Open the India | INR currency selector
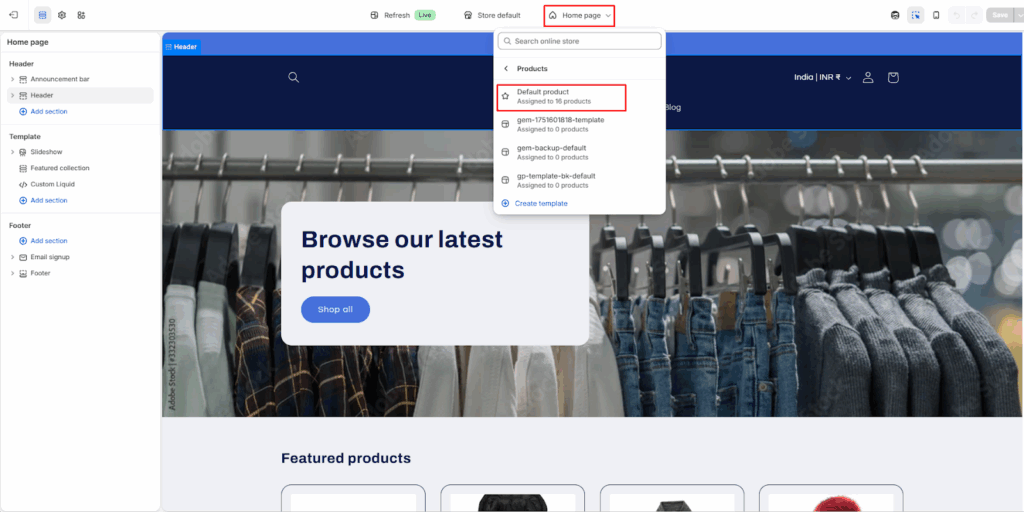Screen dimensions: 1024x512 [822, 77]
